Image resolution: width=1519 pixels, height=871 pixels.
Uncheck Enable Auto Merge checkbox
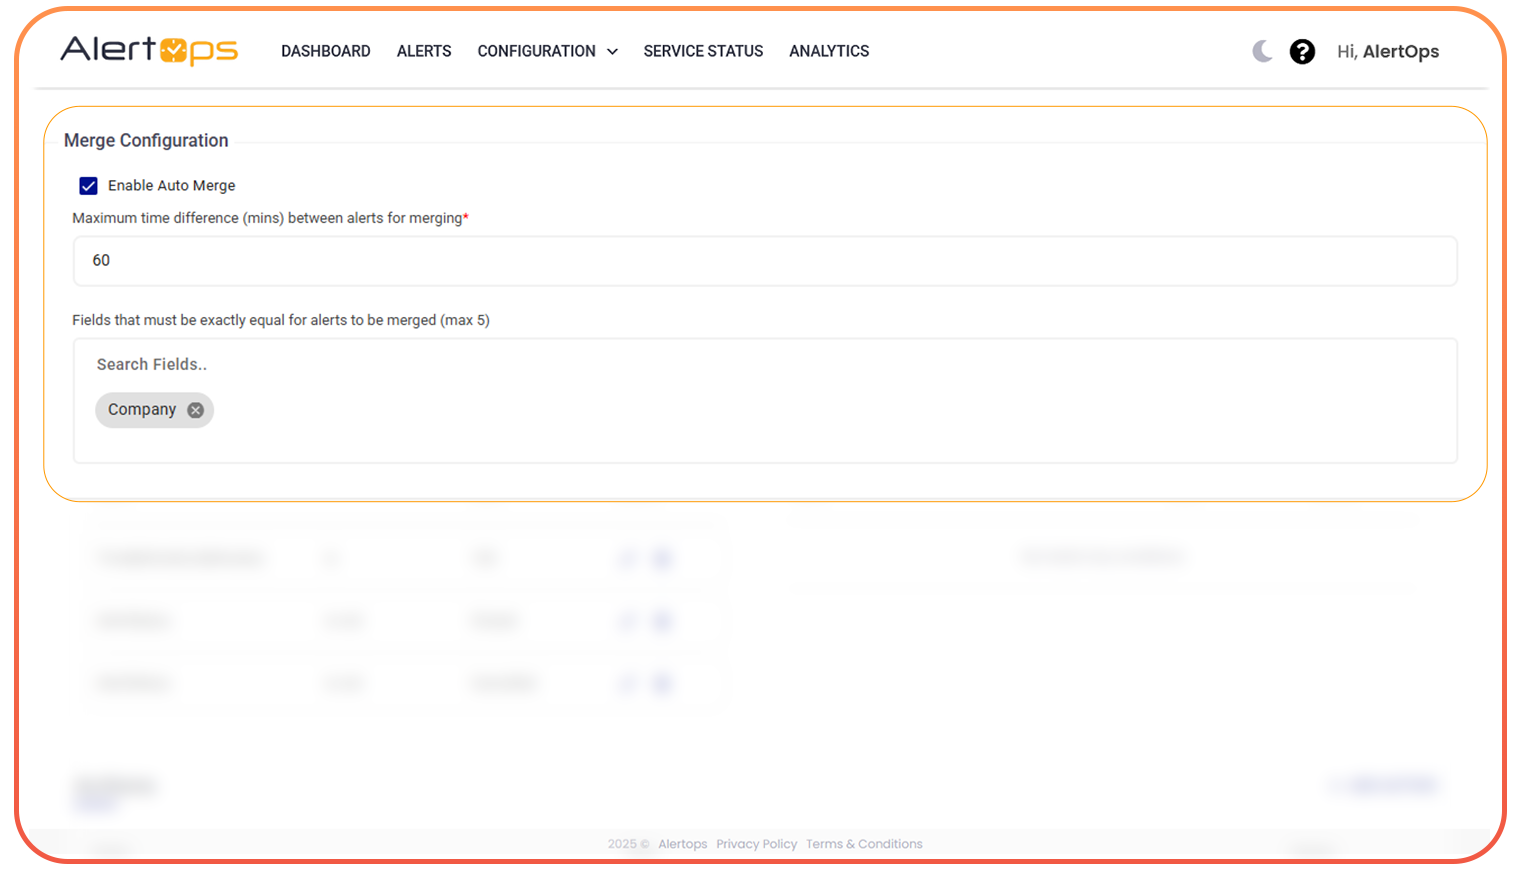point(89,186)
